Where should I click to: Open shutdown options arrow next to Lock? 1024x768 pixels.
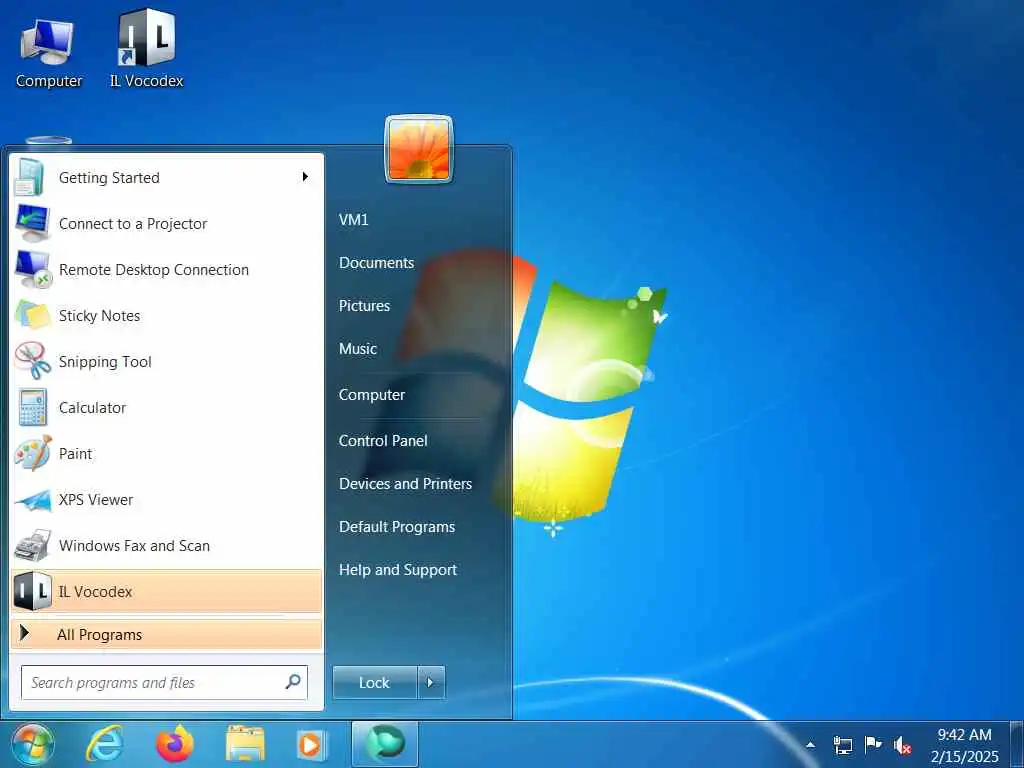[x=431, y=682]
